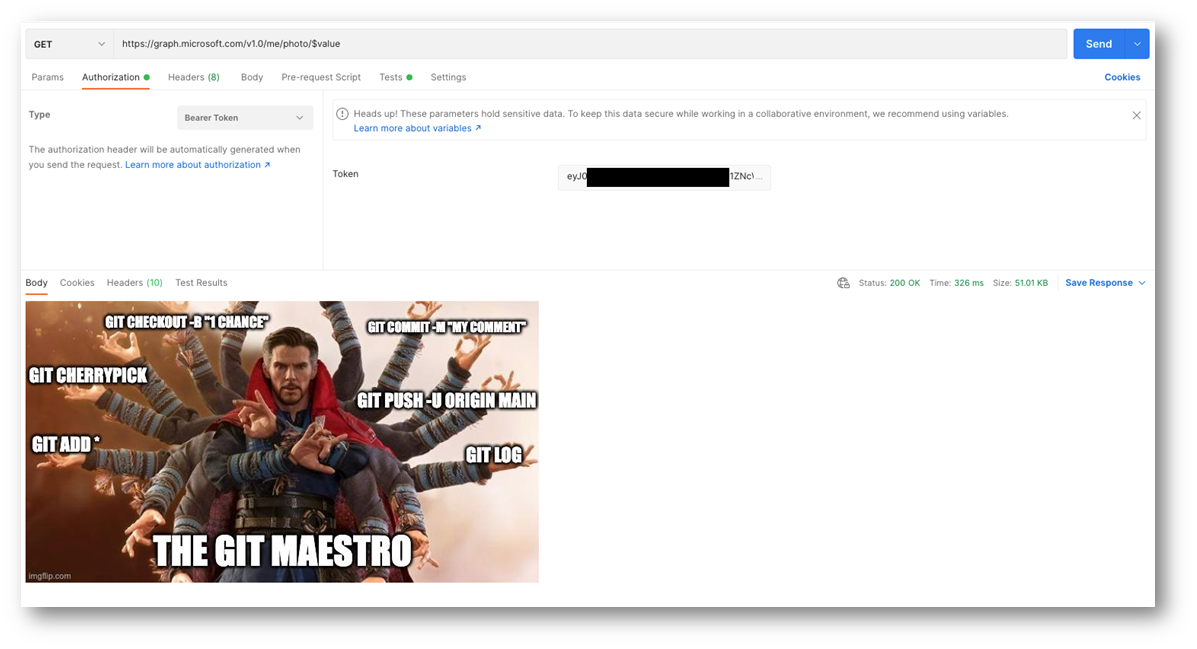
Task: Select the response Body tab
Action: pos(37,283)
